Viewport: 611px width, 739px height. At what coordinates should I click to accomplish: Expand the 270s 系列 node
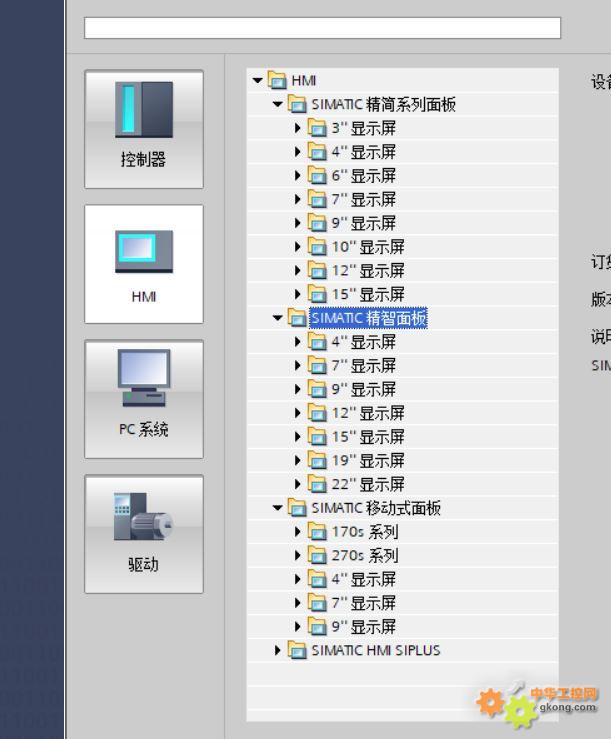click(297, 555)
